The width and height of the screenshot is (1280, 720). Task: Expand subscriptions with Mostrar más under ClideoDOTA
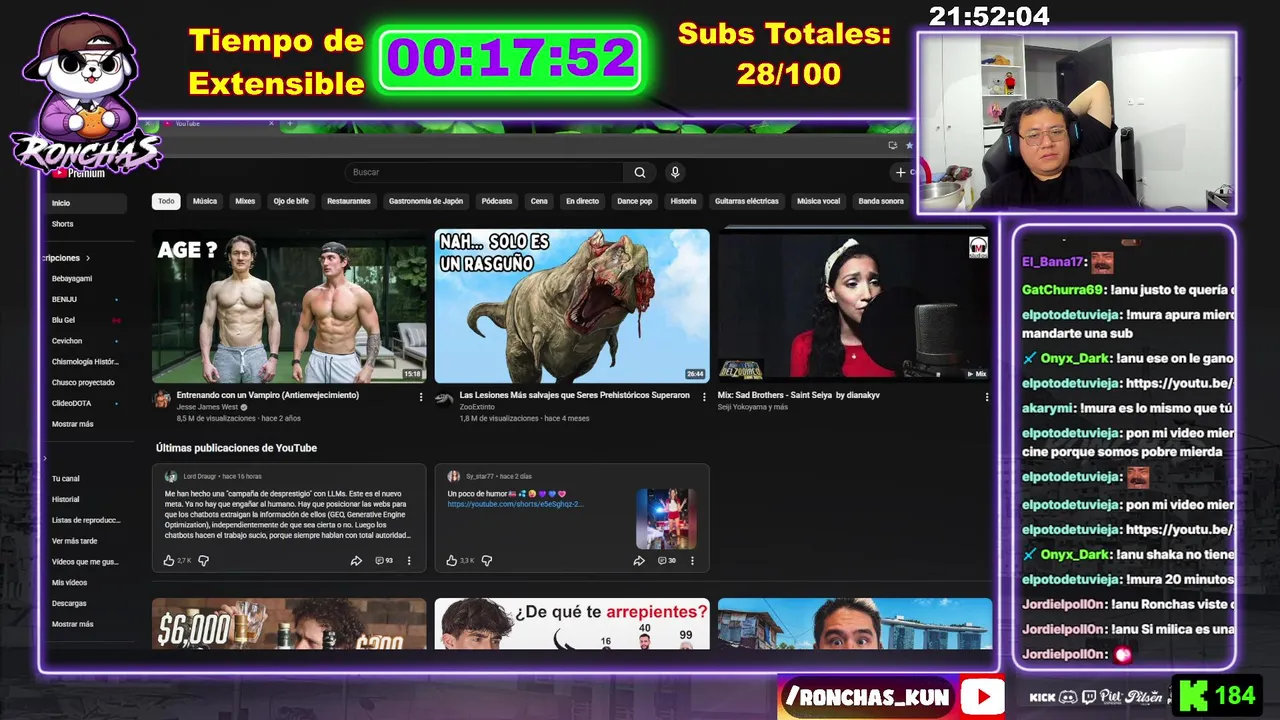(73, 424)
